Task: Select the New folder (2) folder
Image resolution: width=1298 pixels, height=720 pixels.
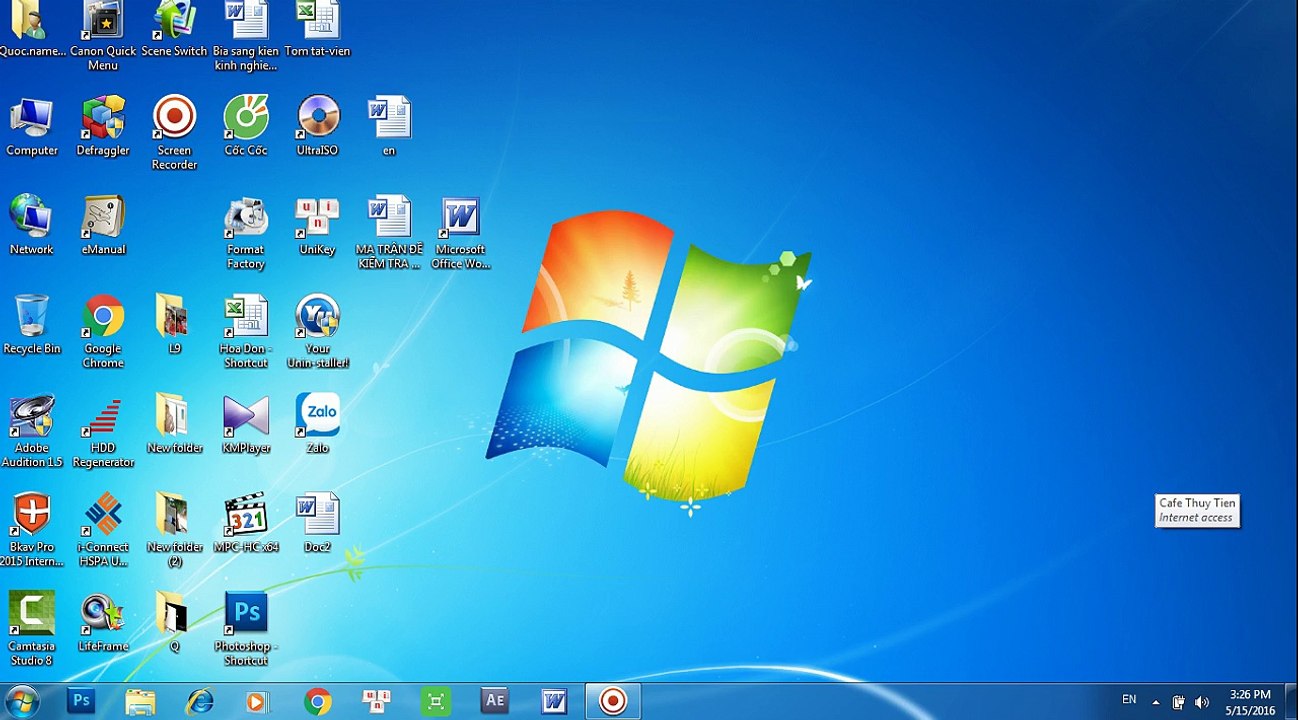Action: 174,529
